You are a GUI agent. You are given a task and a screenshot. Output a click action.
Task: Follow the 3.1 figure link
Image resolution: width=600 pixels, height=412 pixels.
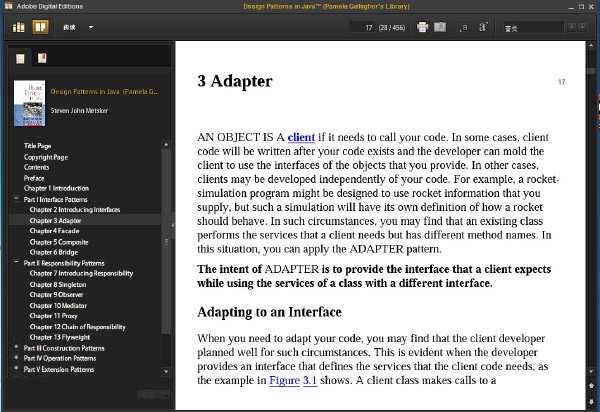(x=310, y=381)
